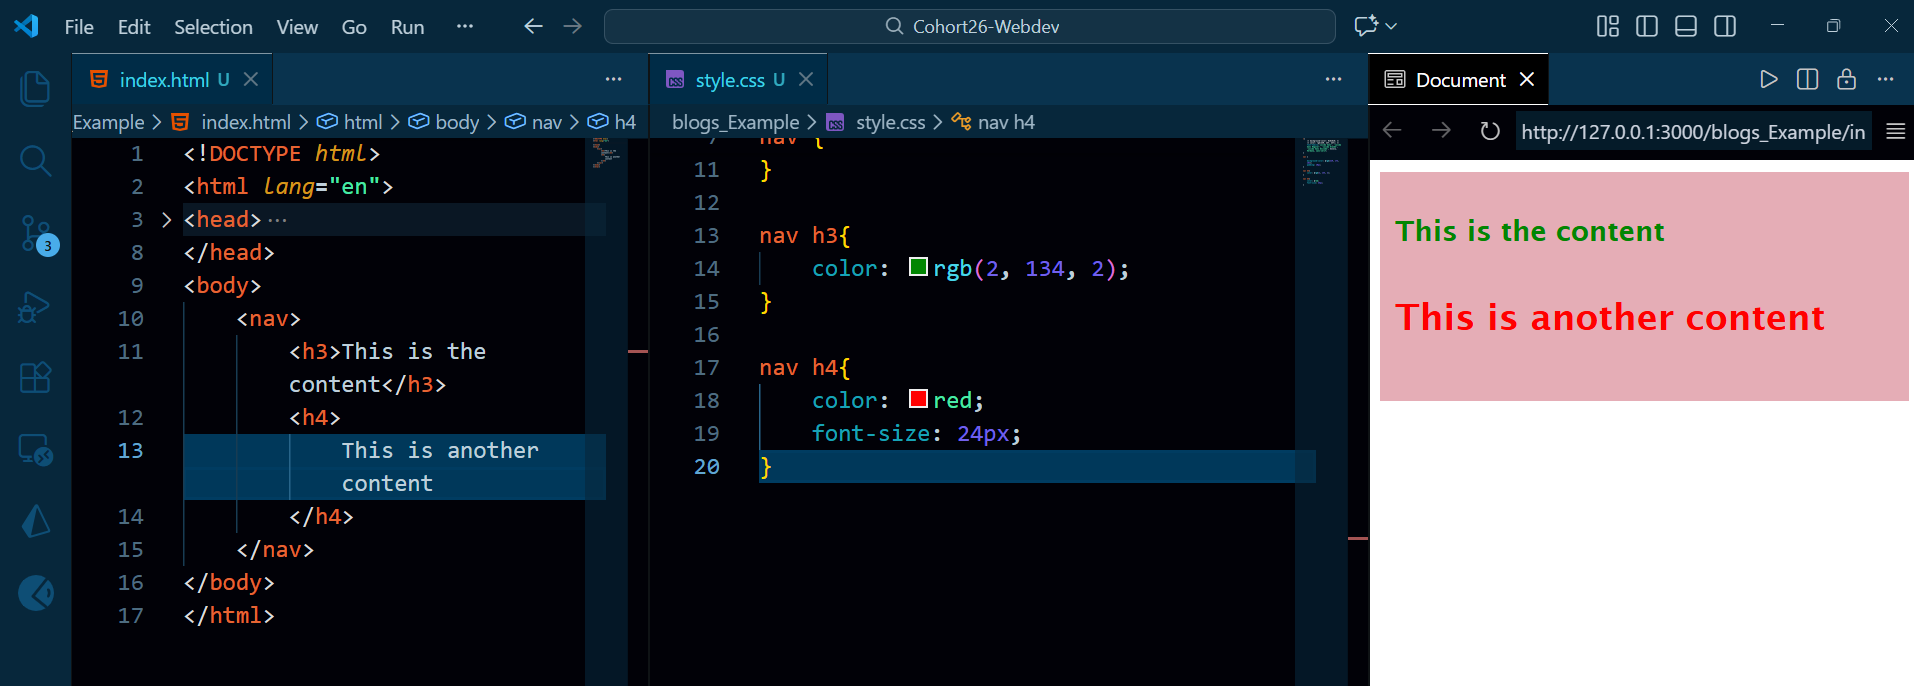The image size is (1914, 686).
Task: Open the File menu
Action: (79, 27)
